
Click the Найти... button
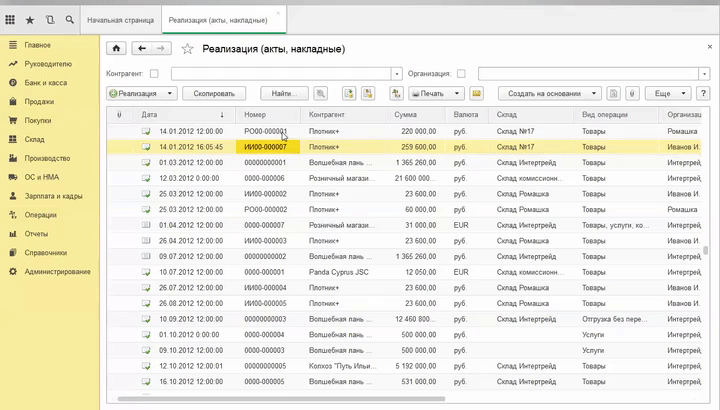pyautogui.click(x=284, y=93)
